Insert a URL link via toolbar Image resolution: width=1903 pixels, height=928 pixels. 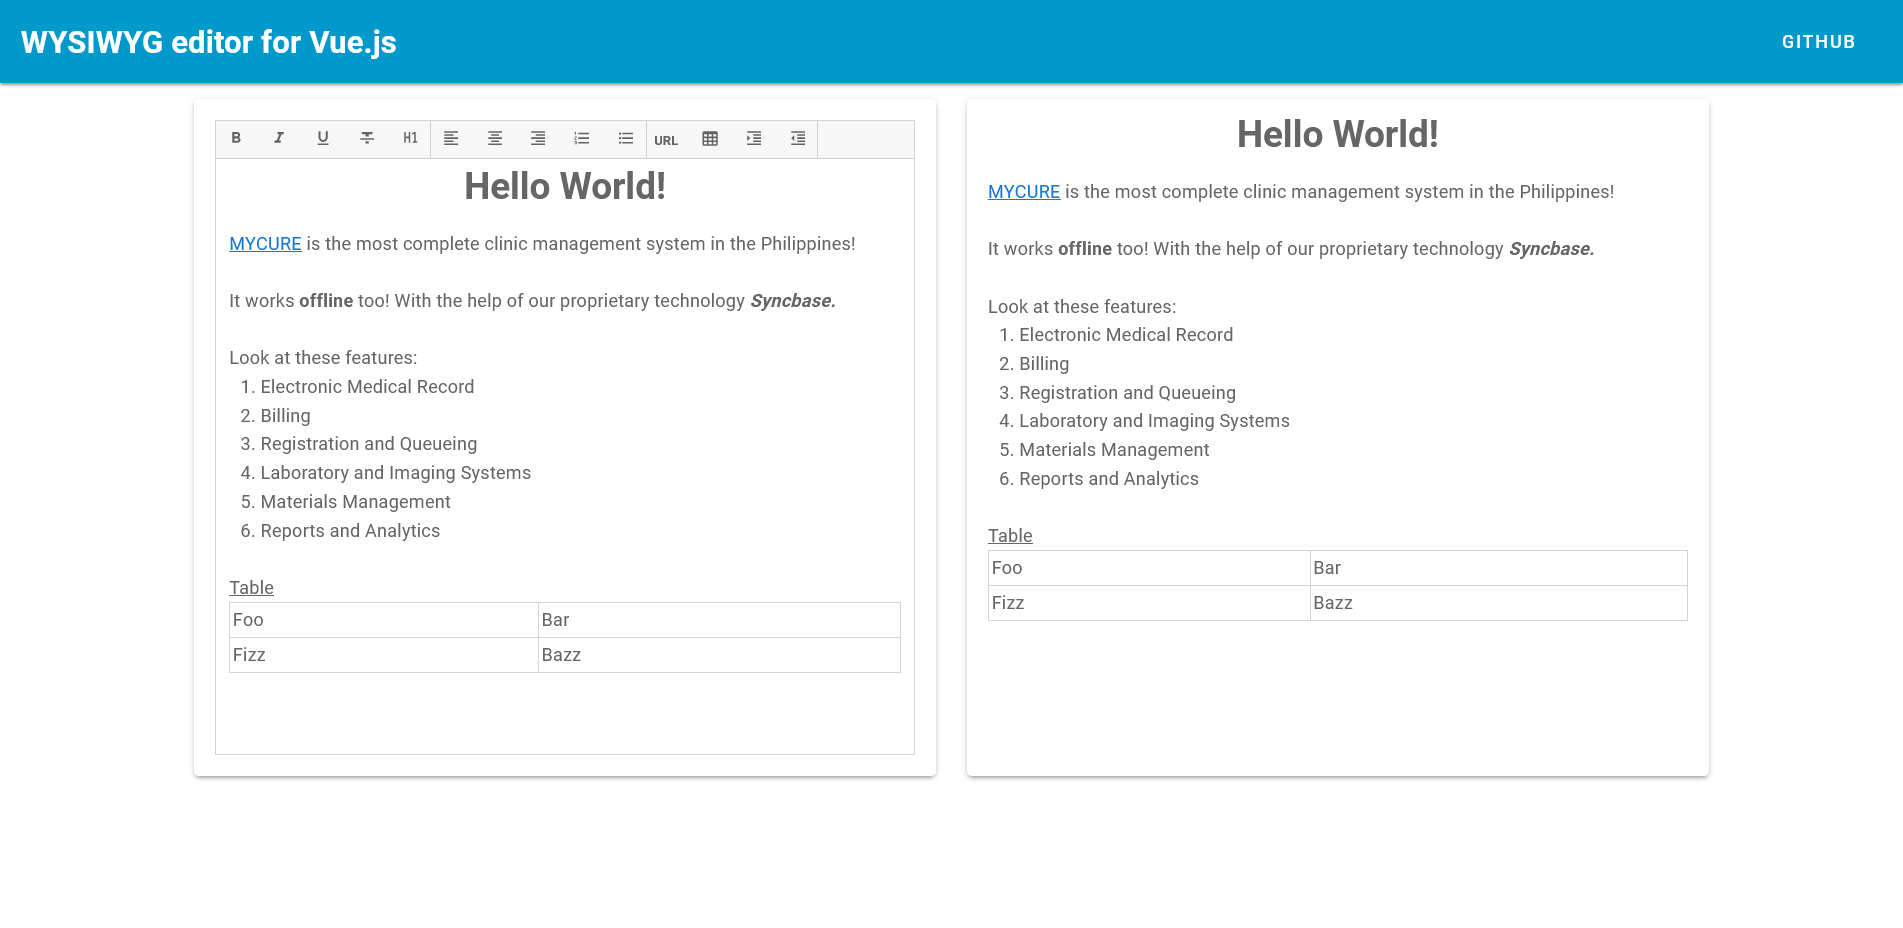pyautogui.click(x=666, y=140)
